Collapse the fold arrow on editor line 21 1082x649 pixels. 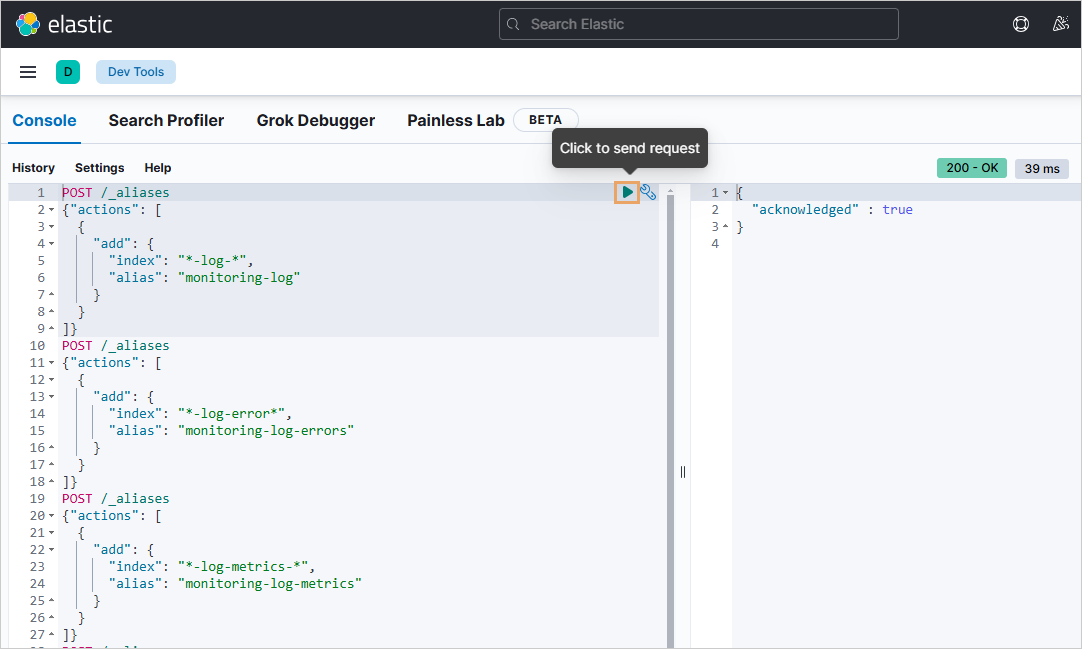[x=52, y=533]
